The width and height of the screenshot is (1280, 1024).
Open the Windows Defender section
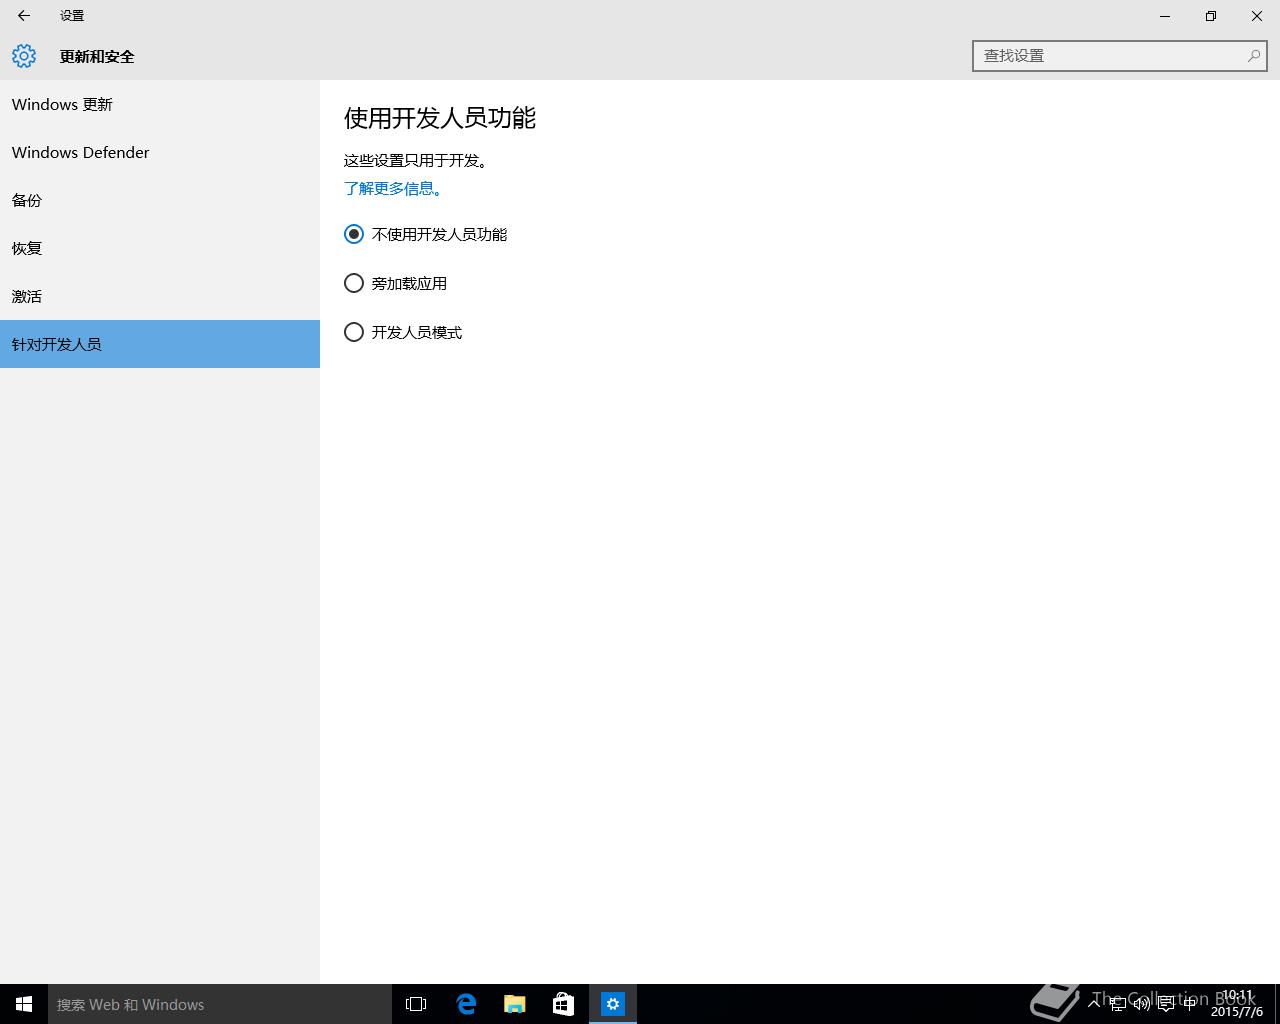point(160,152)
